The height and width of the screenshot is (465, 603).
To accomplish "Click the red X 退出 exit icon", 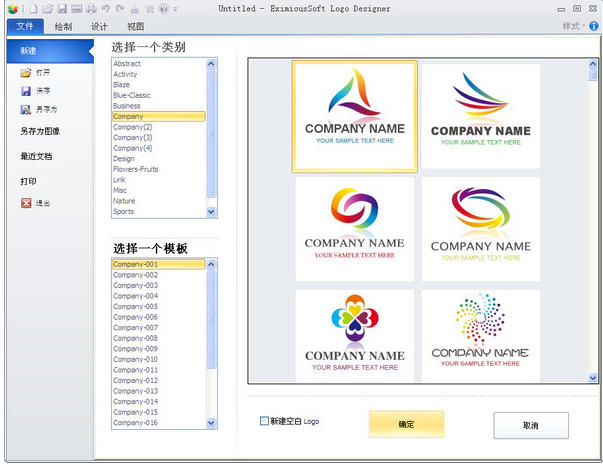I will (x=26, y=203).
